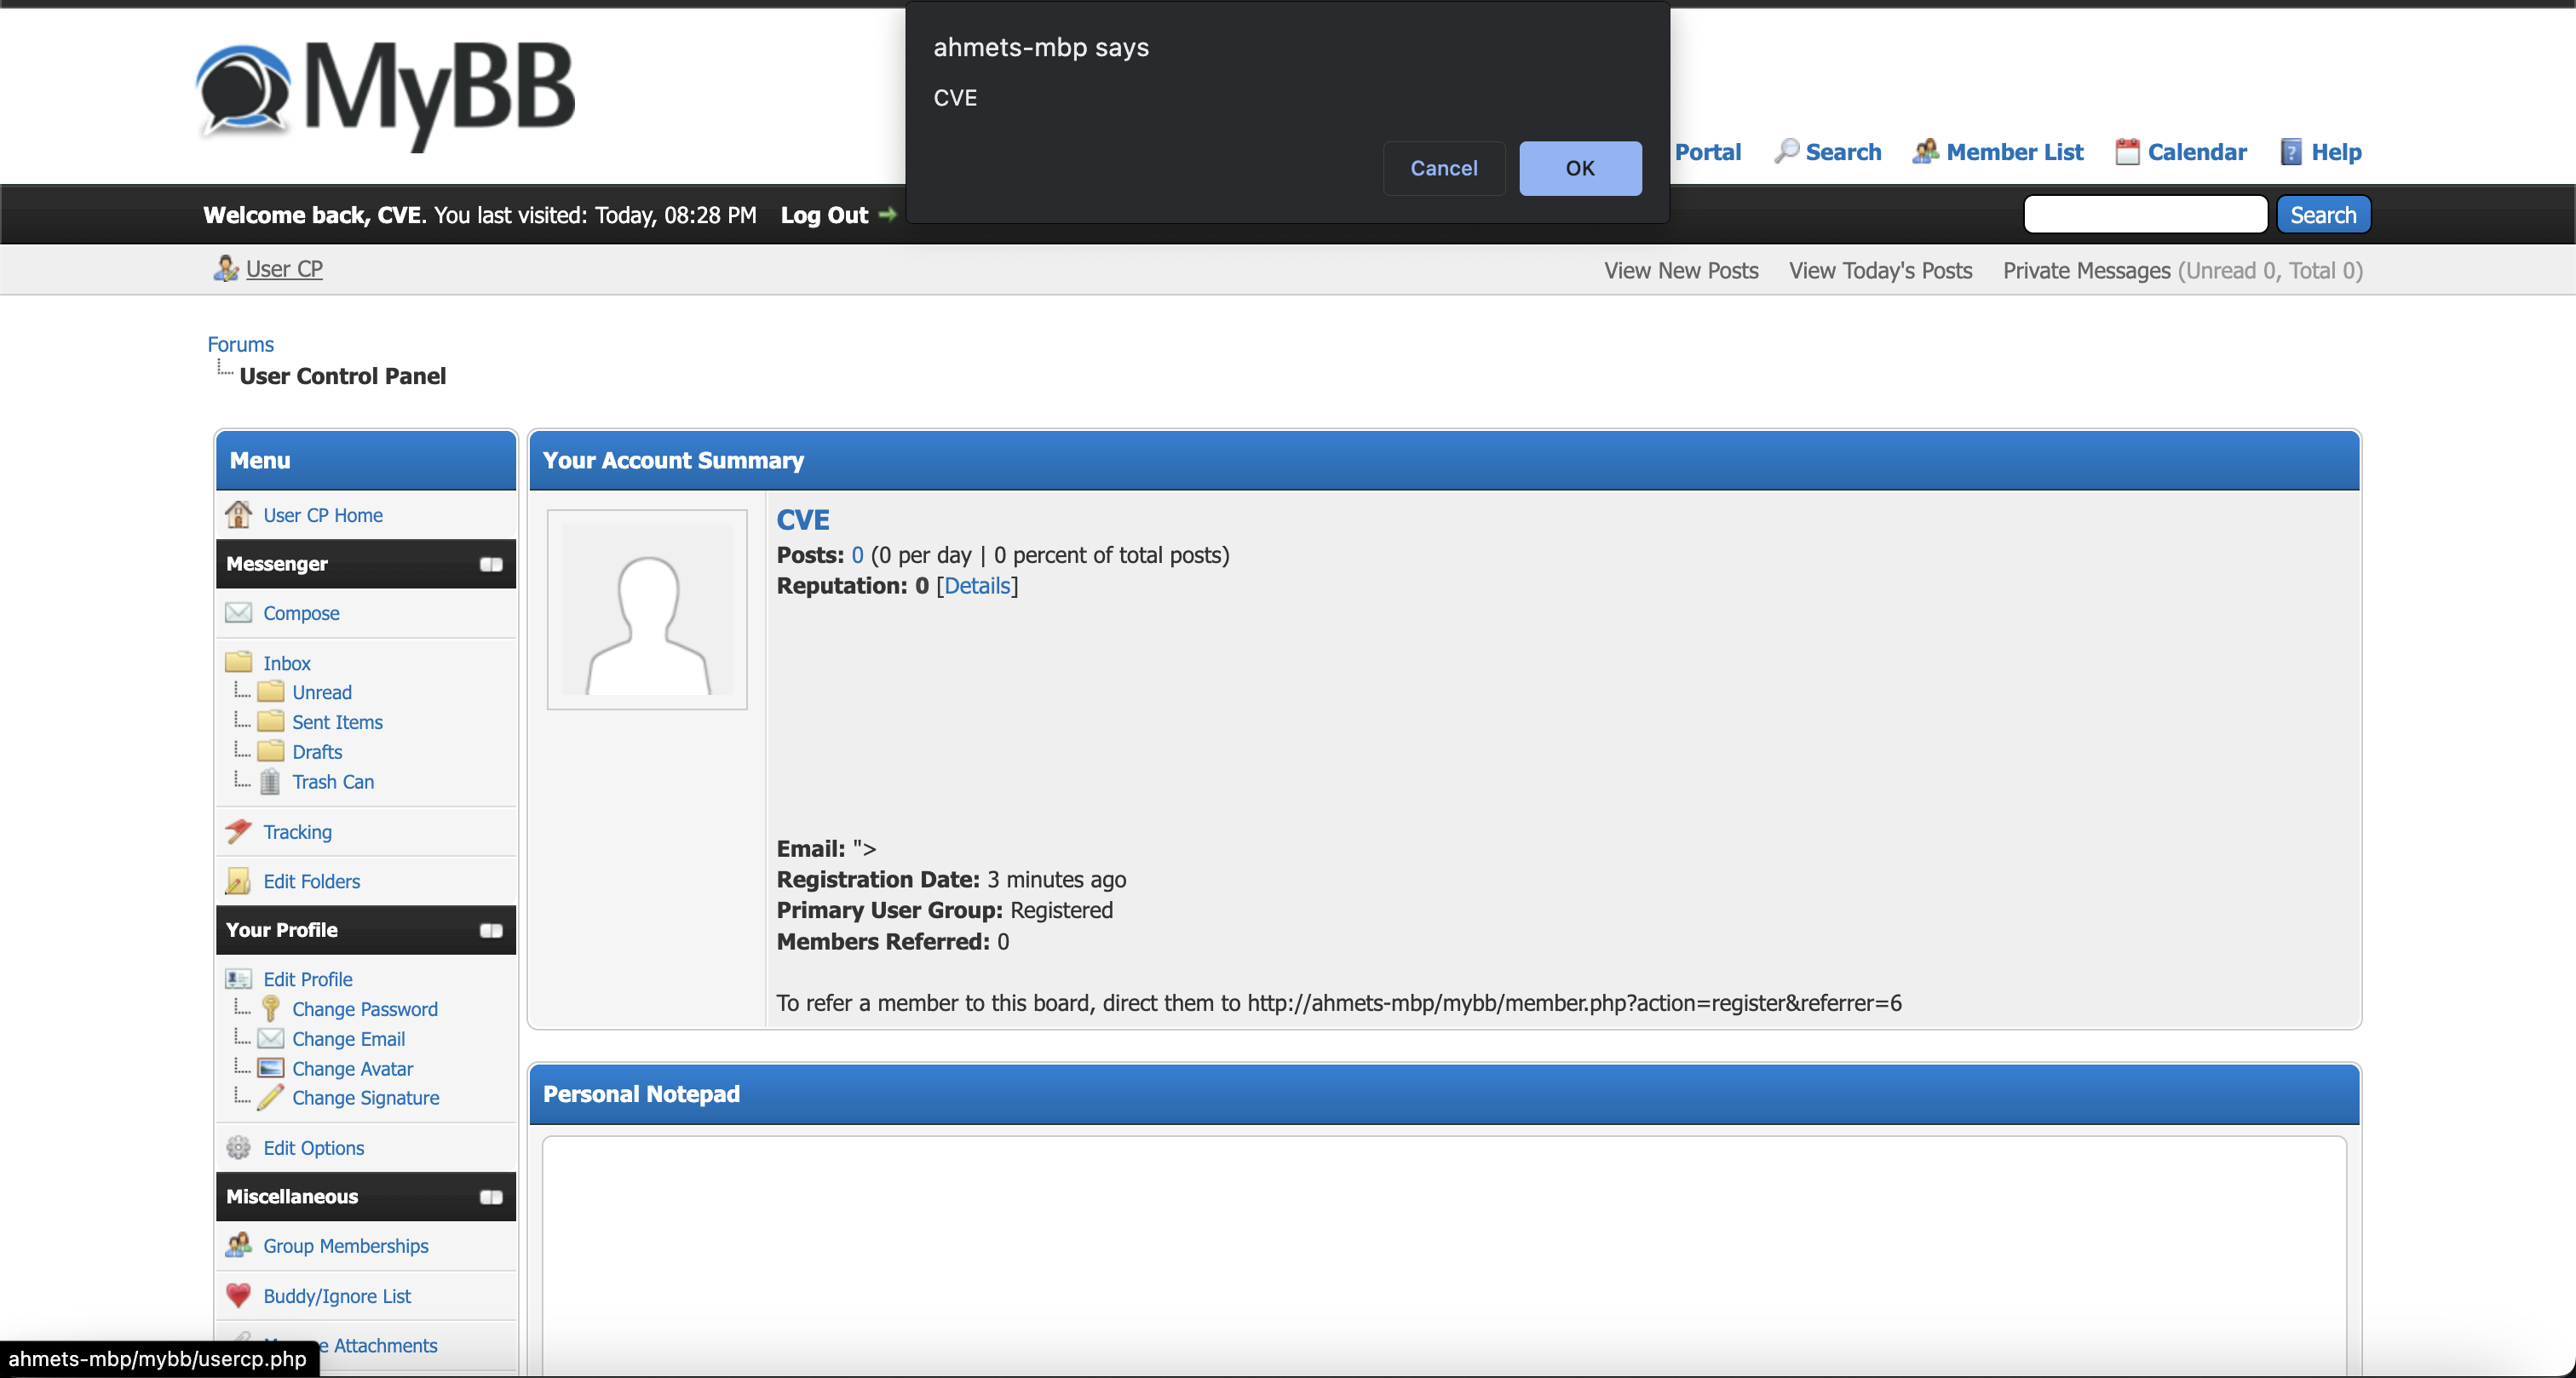
Task: Click the Edit Options gear icon
Action: click(238, 1147)
